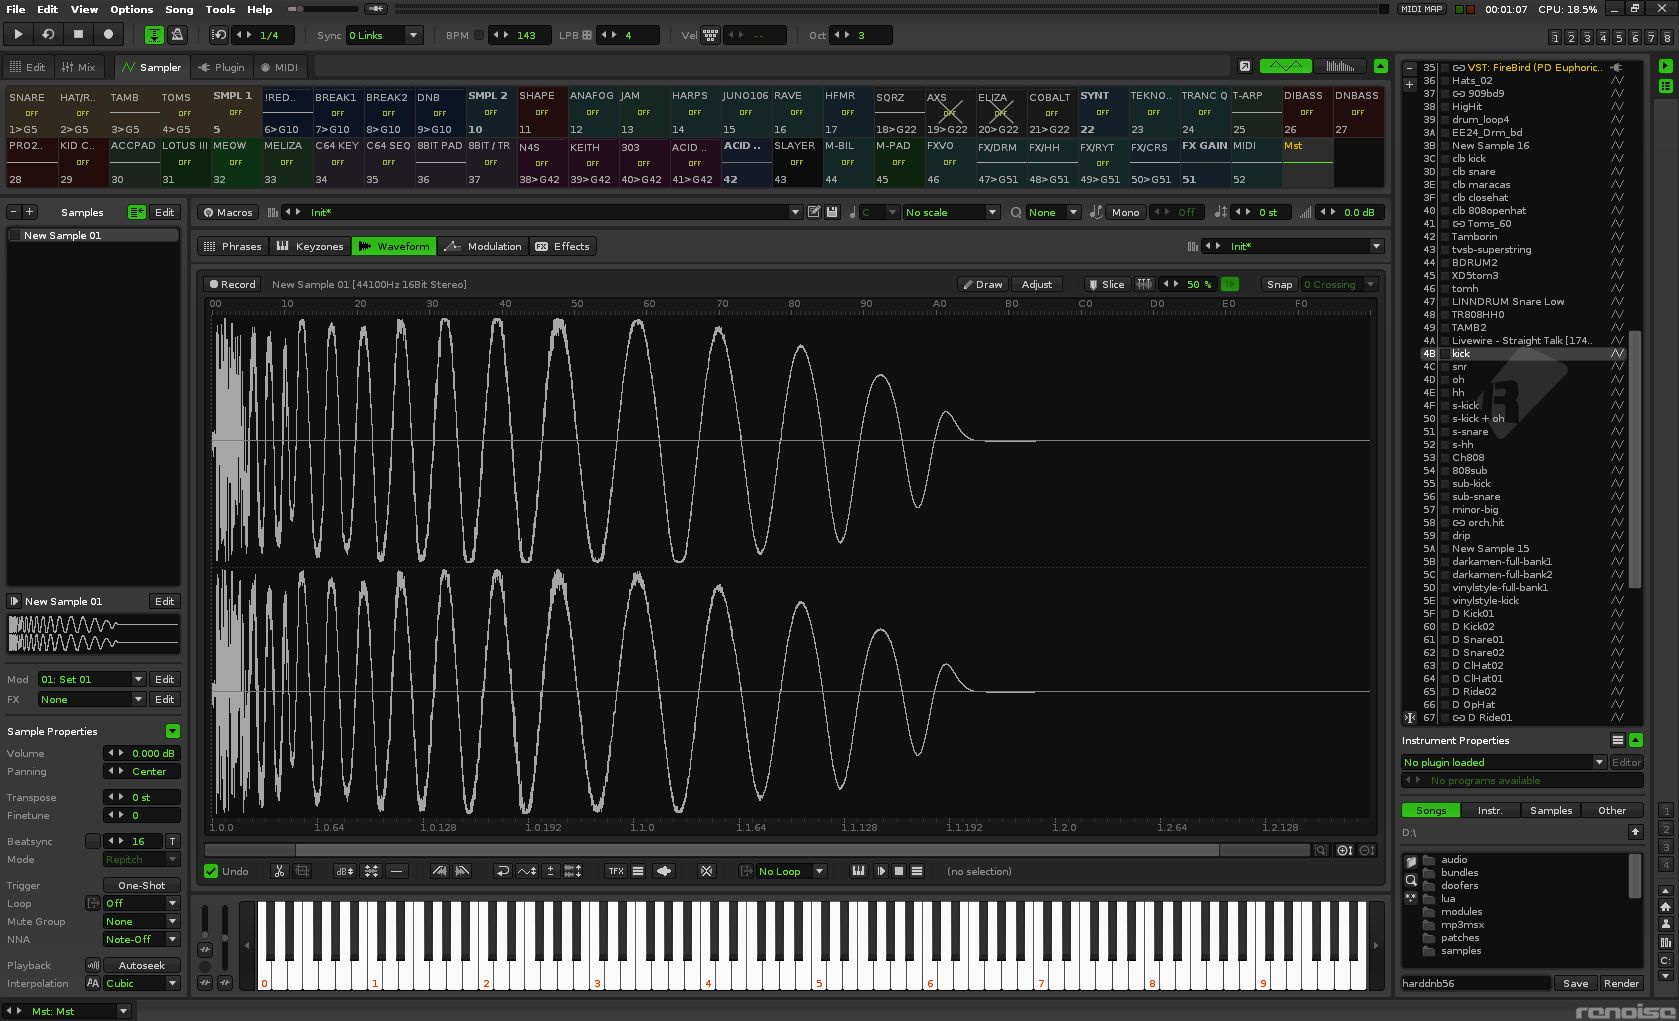The height and width of the screenshot is (1021, 1679).
Task: Click the Render button
Action: 1621,983
